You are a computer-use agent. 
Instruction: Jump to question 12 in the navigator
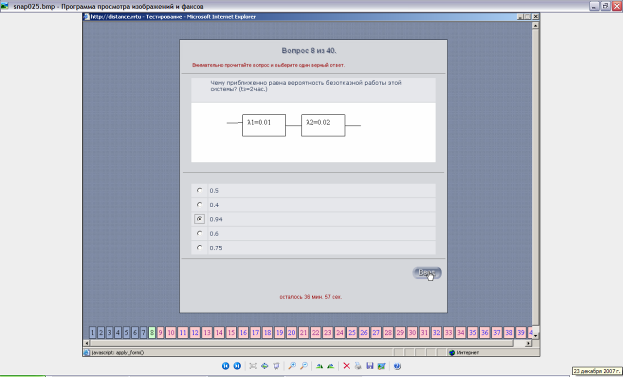pyautogui.click(x=195, y=333)
